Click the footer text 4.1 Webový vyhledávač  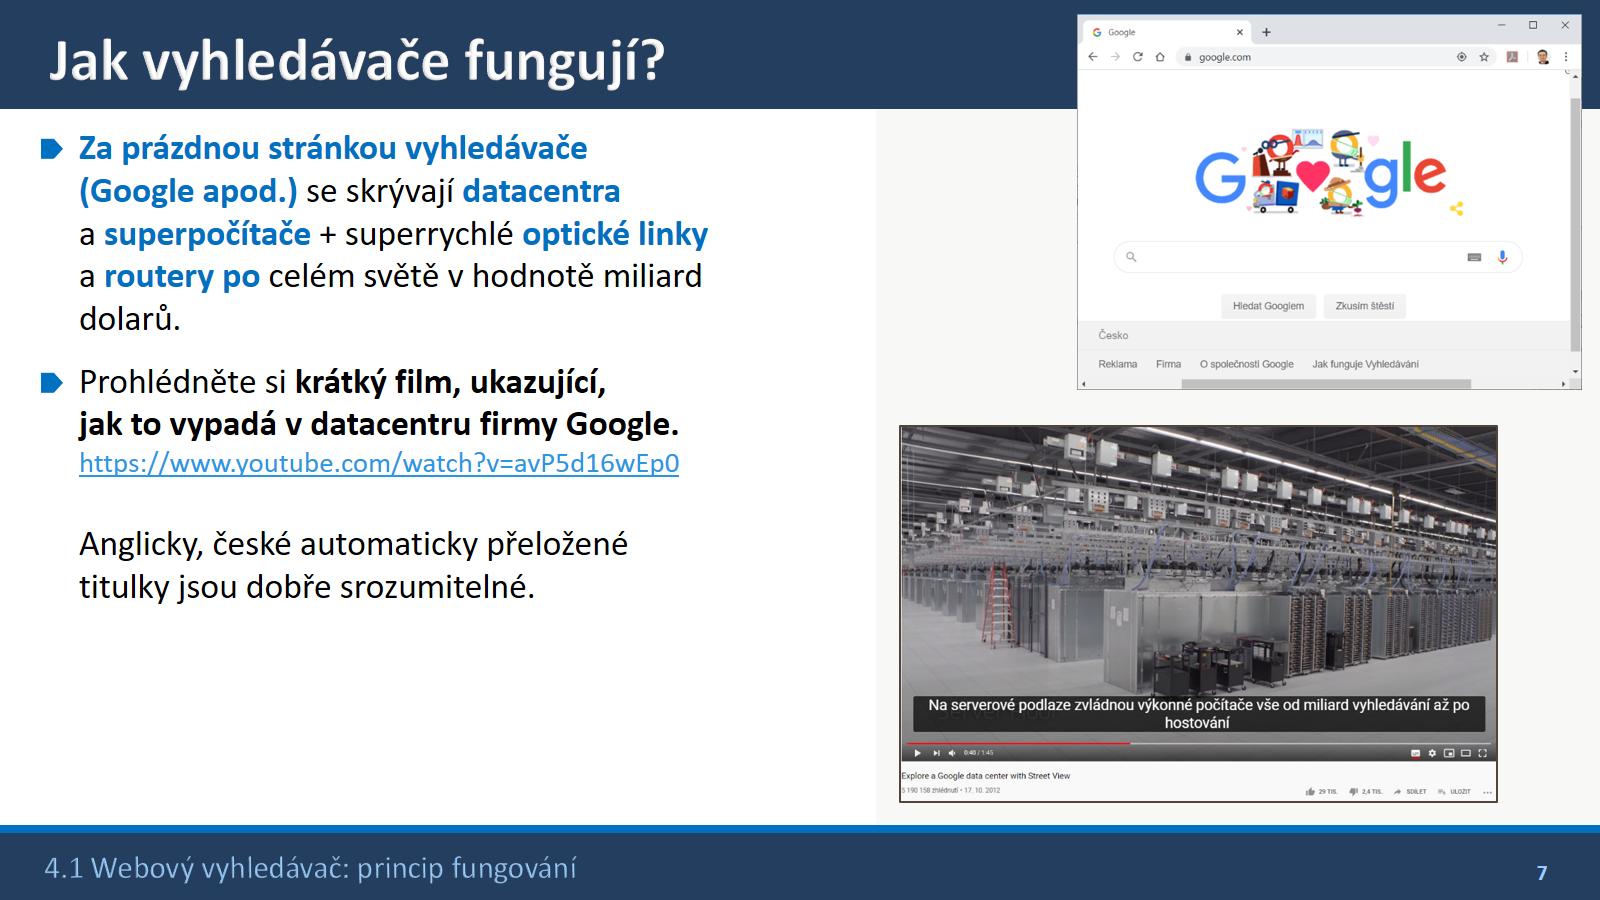click(310, 867)
